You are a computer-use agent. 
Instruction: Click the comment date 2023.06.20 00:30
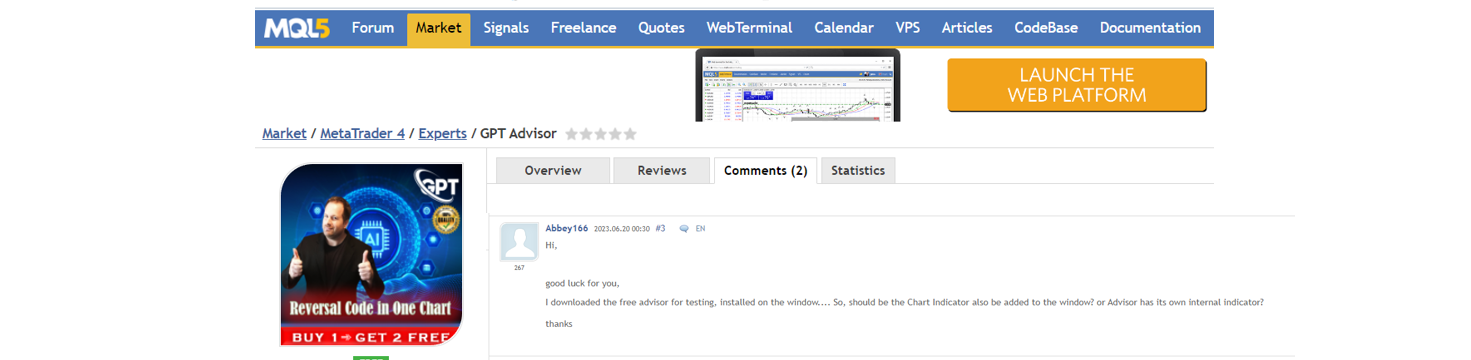[622, 229]
